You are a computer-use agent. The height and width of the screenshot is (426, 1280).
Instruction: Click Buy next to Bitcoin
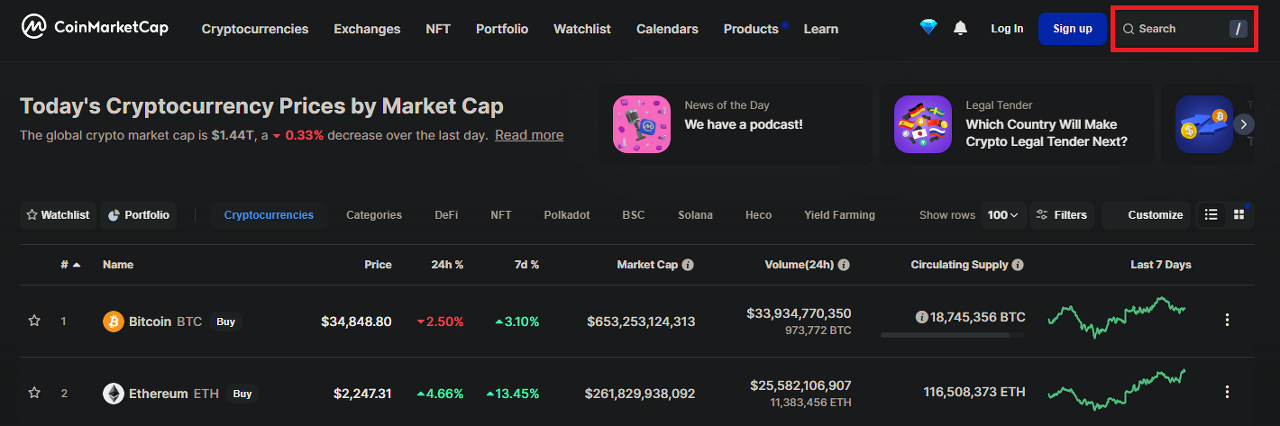226,321
